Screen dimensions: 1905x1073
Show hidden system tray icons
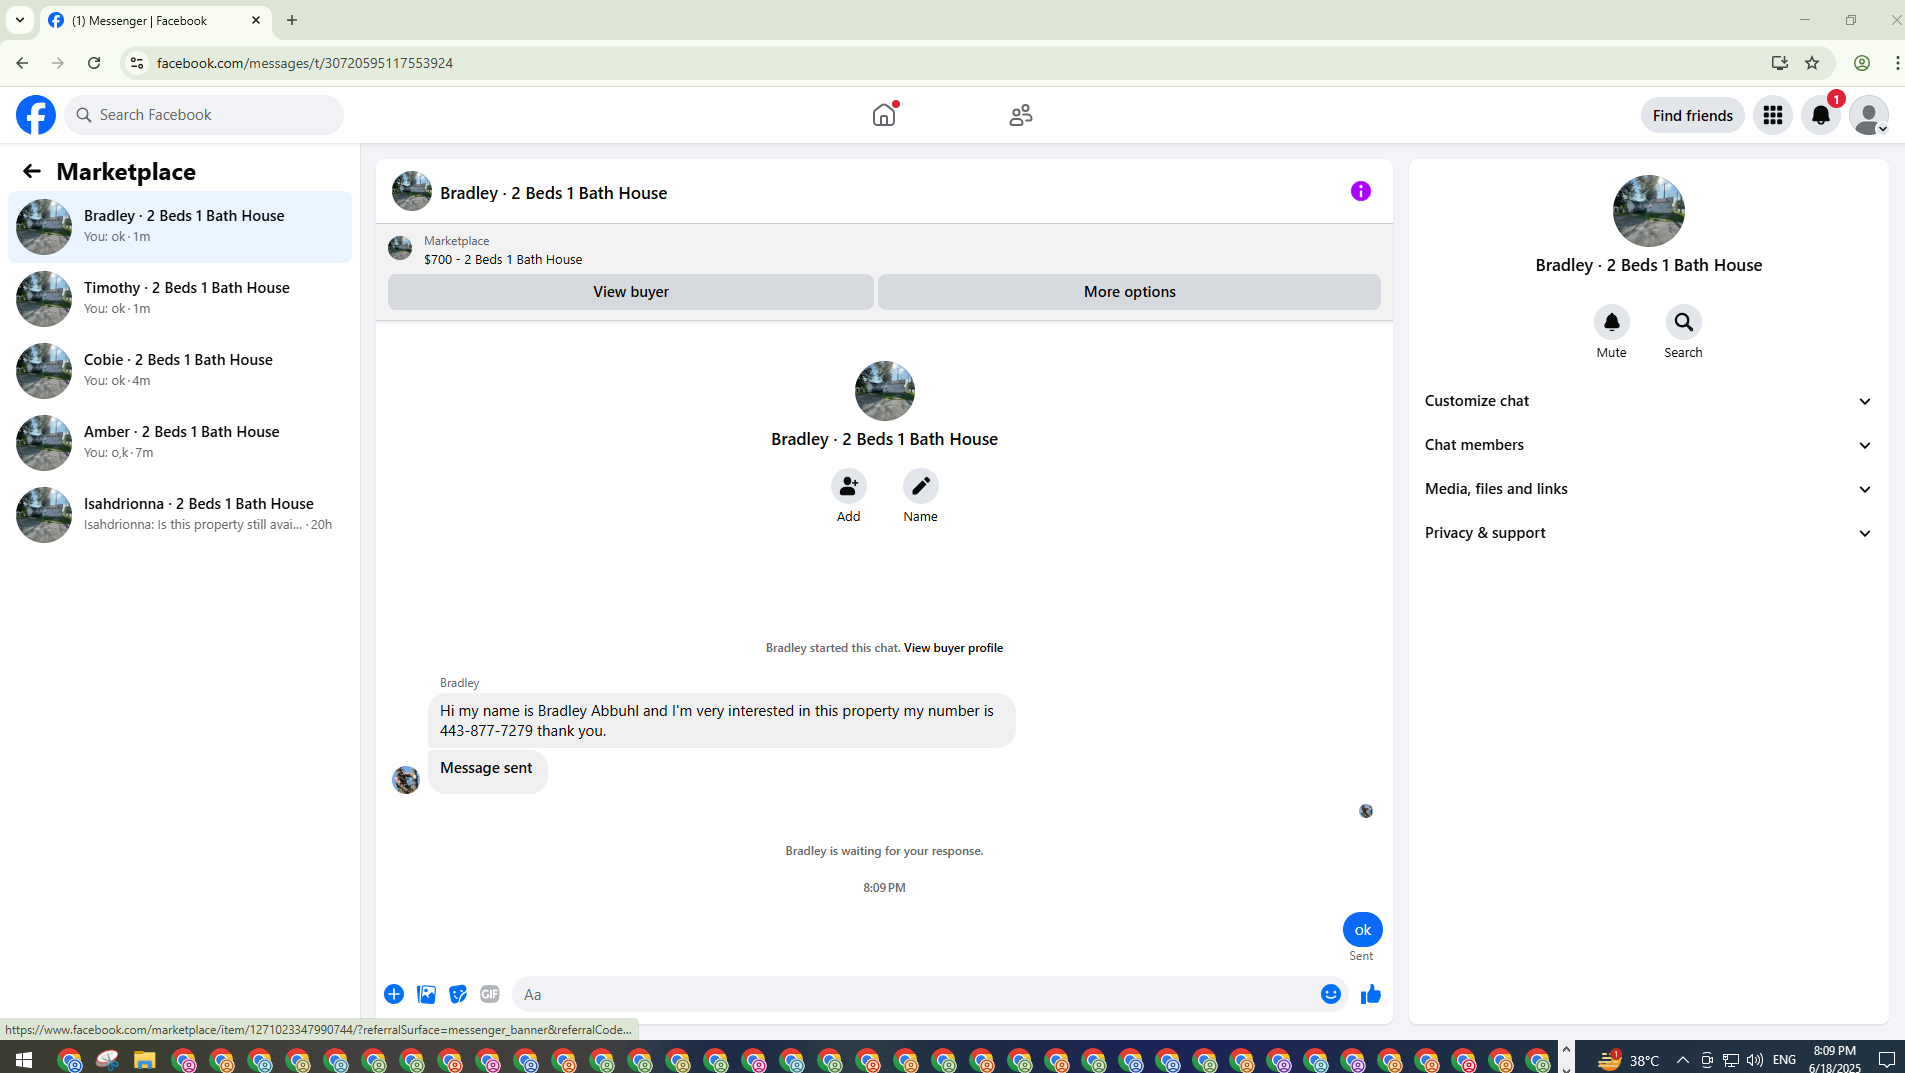click(x=1683, y=1060)
